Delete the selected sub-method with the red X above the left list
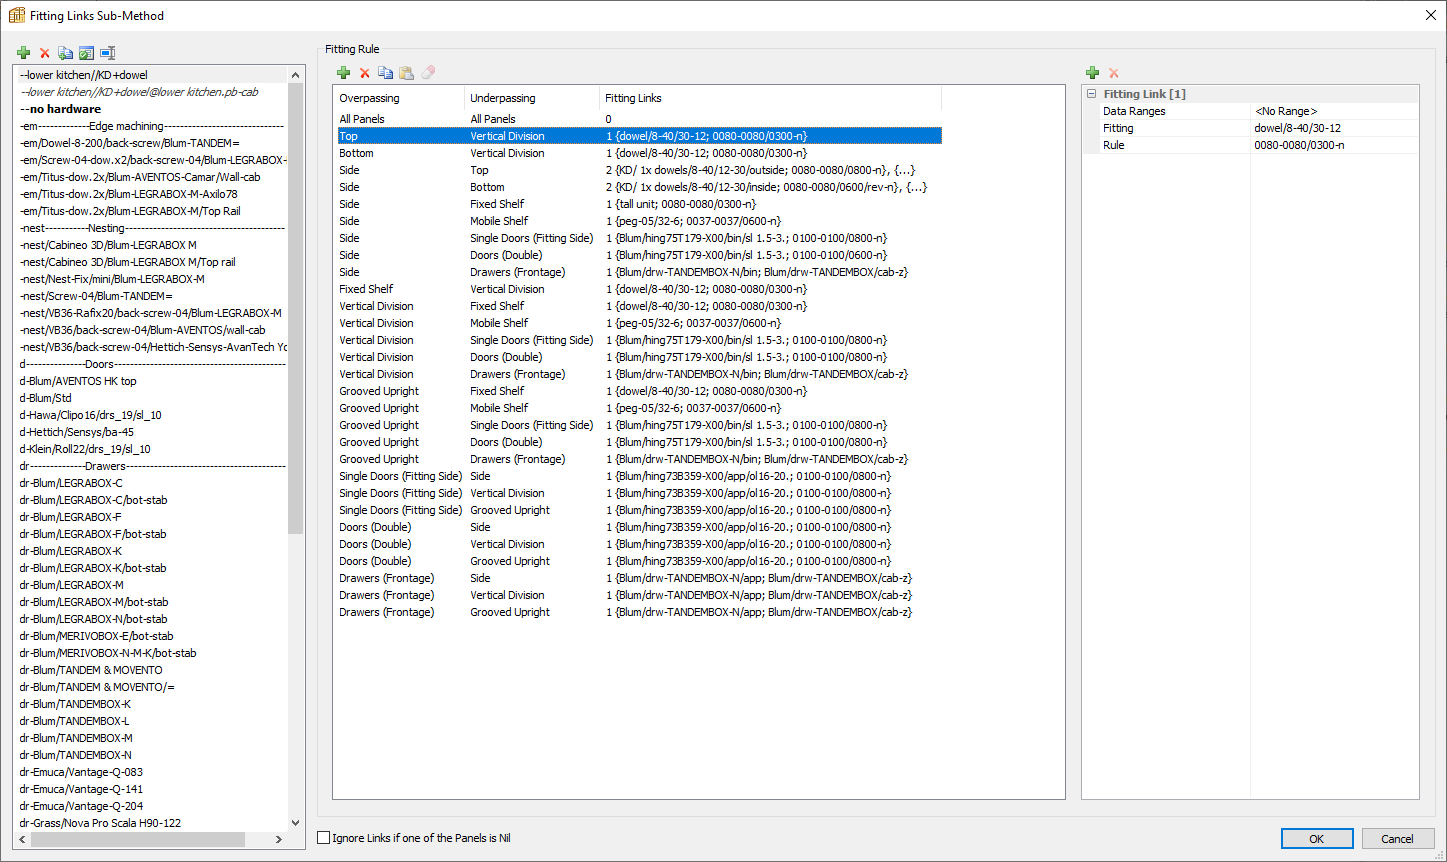 click(44, 53)
